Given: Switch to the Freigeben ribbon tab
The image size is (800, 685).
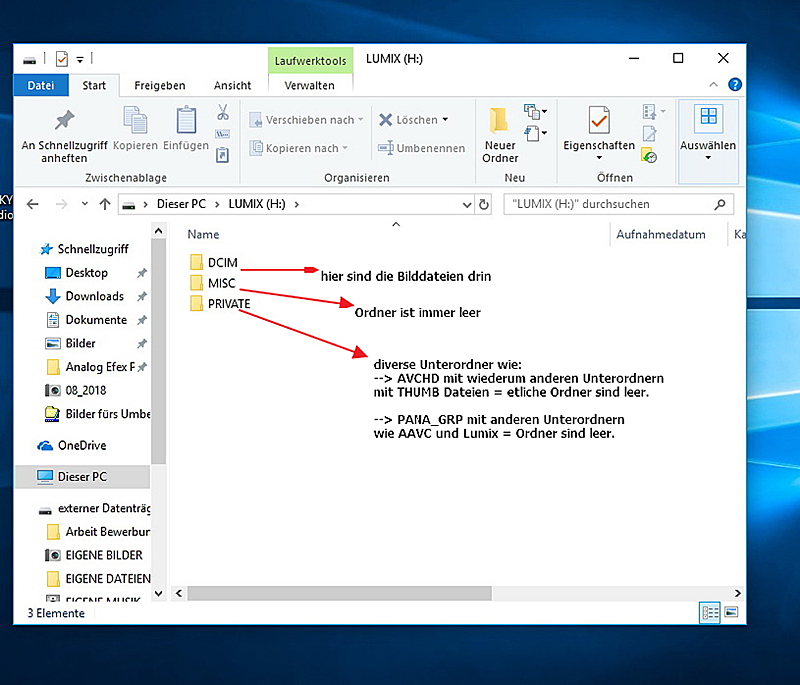Looking at the screenshot, I should [x=160, y=85].
